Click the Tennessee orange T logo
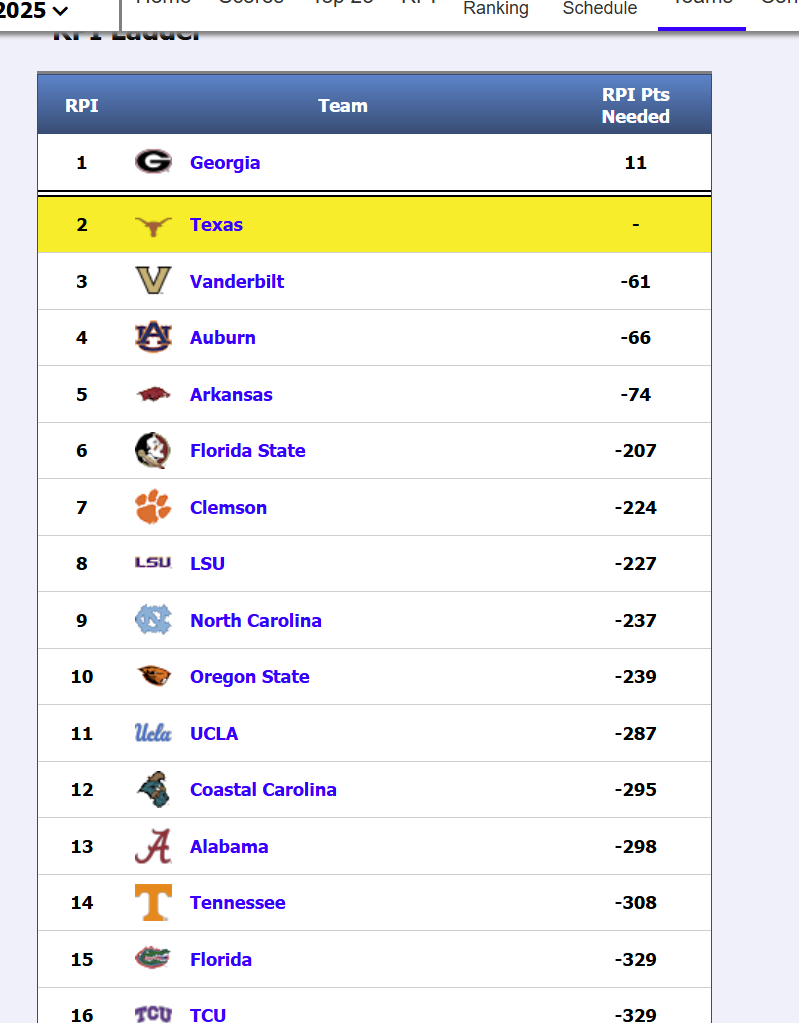Screen dimensions: 799x1023 pyautogui.click(x=153, y=902)
